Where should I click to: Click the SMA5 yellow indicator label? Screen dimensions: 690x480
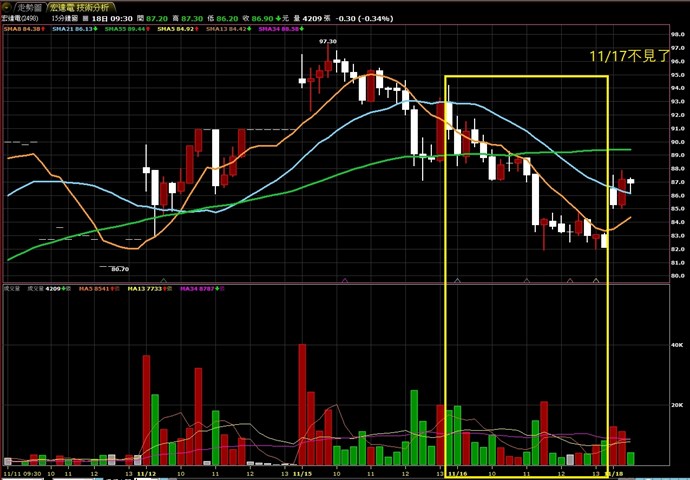[x=178, y=29]
